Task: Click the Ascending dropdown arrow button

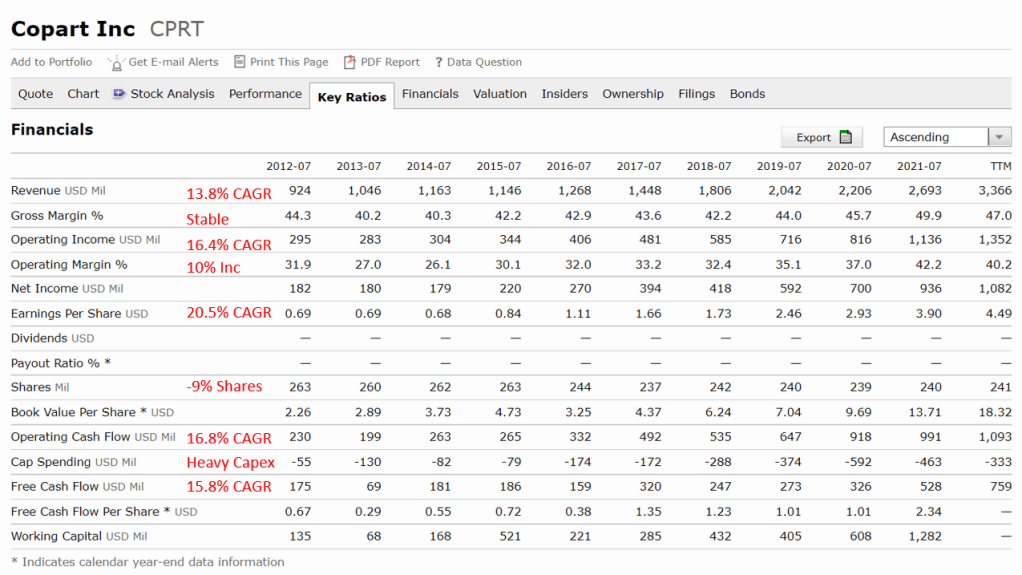Action: 1000,137
